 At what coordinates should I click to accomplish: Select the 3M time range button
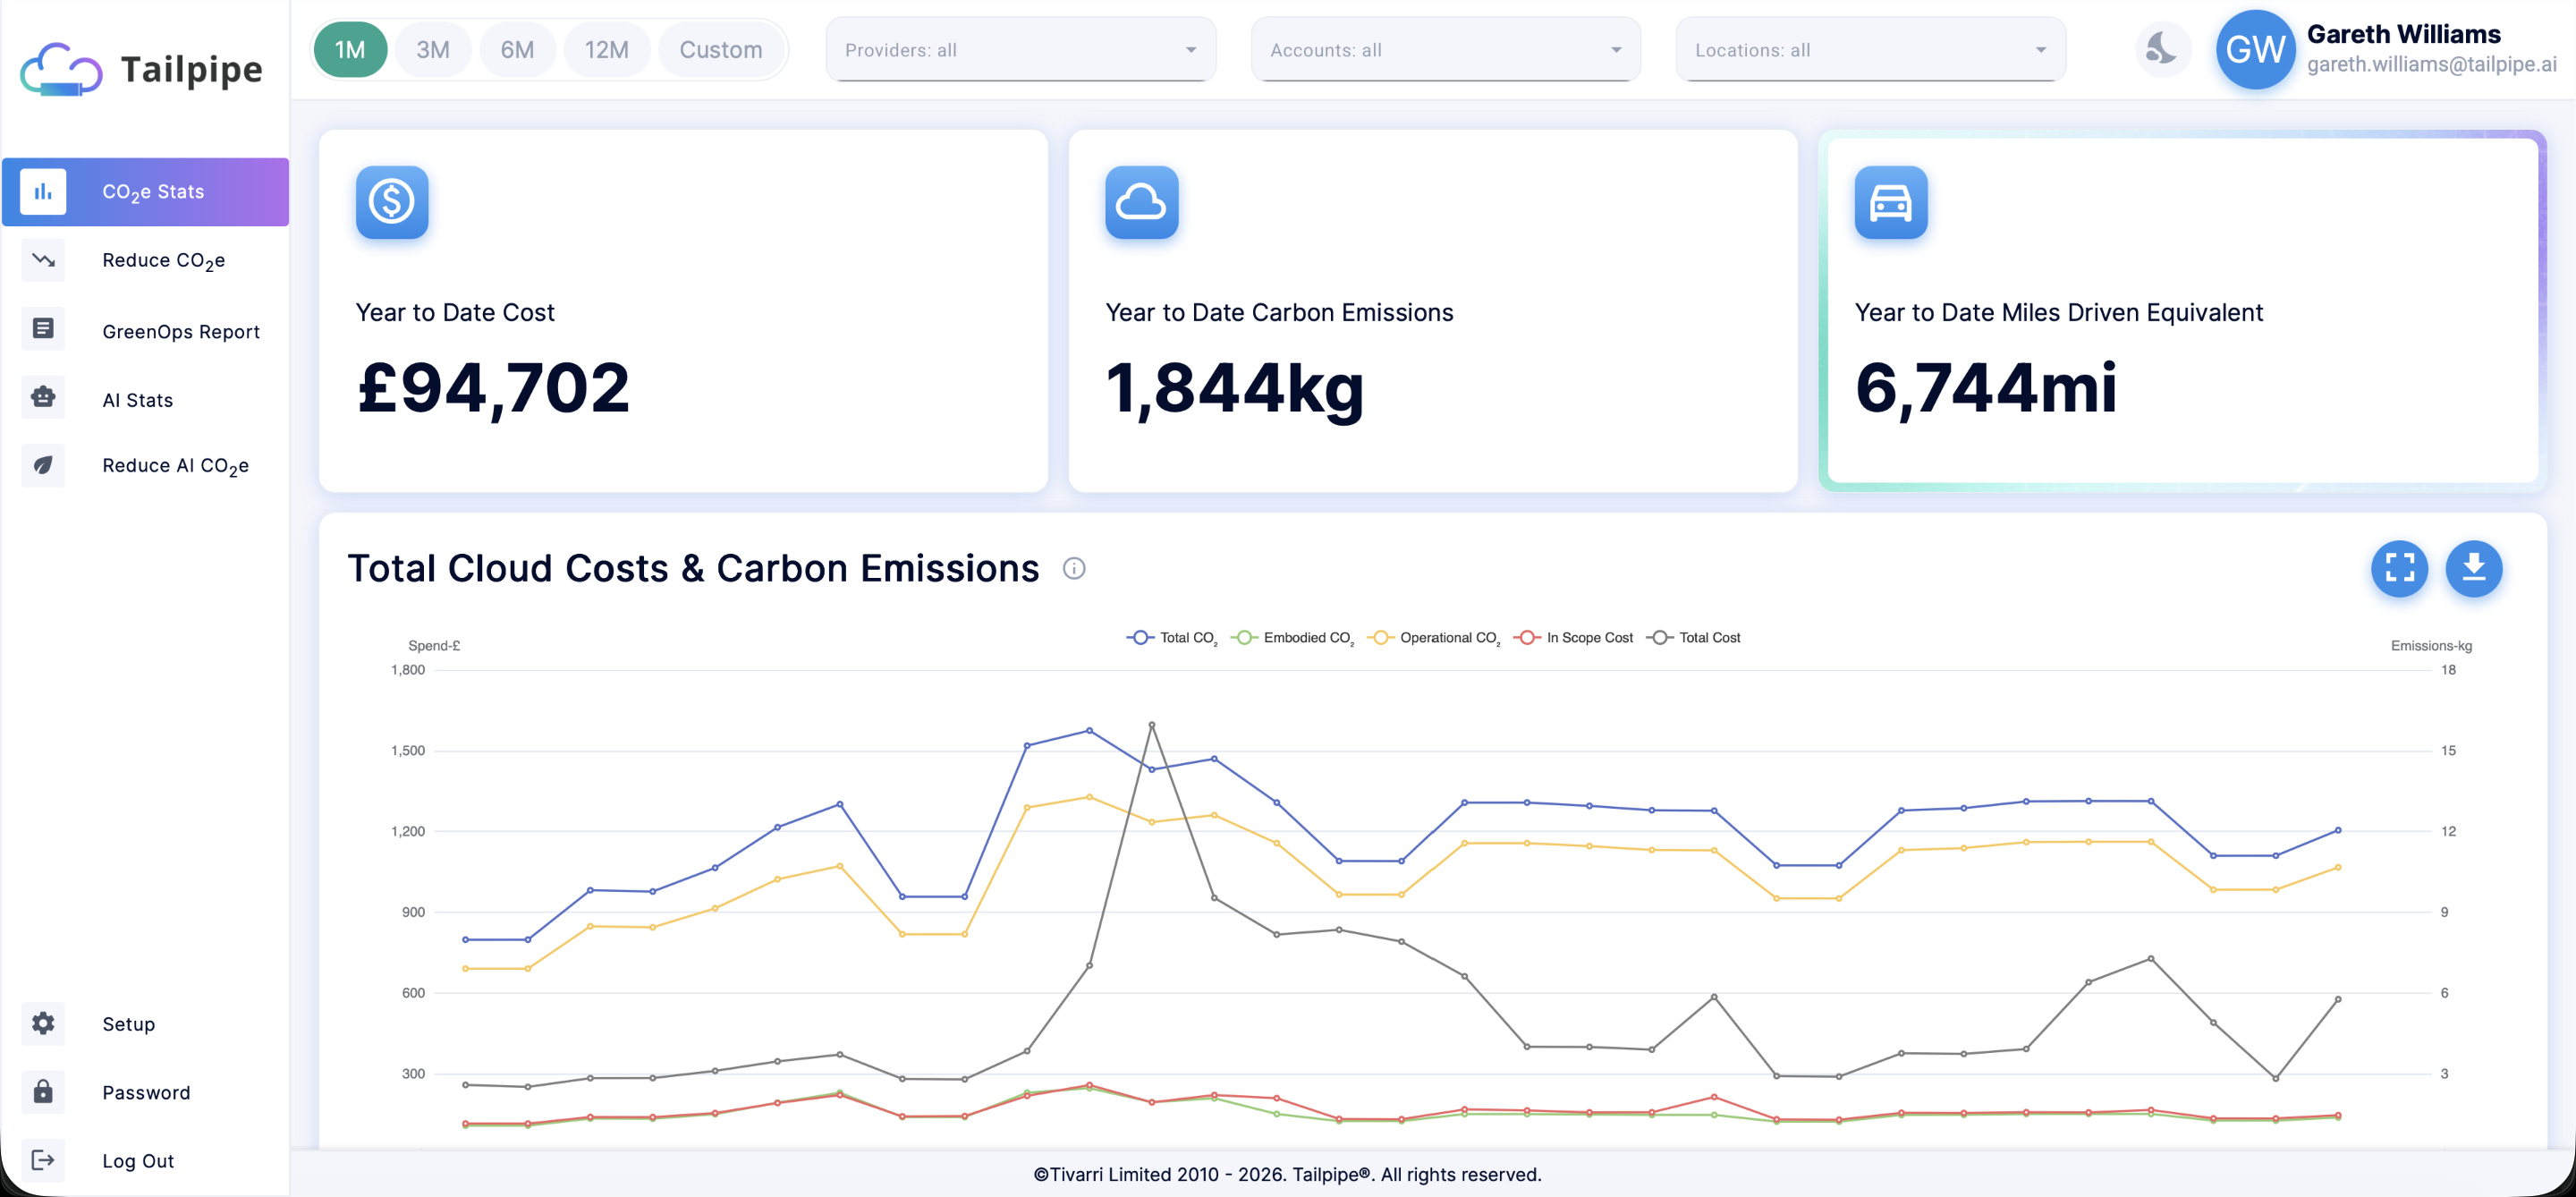pyautogui.click(x=433, y=49)
